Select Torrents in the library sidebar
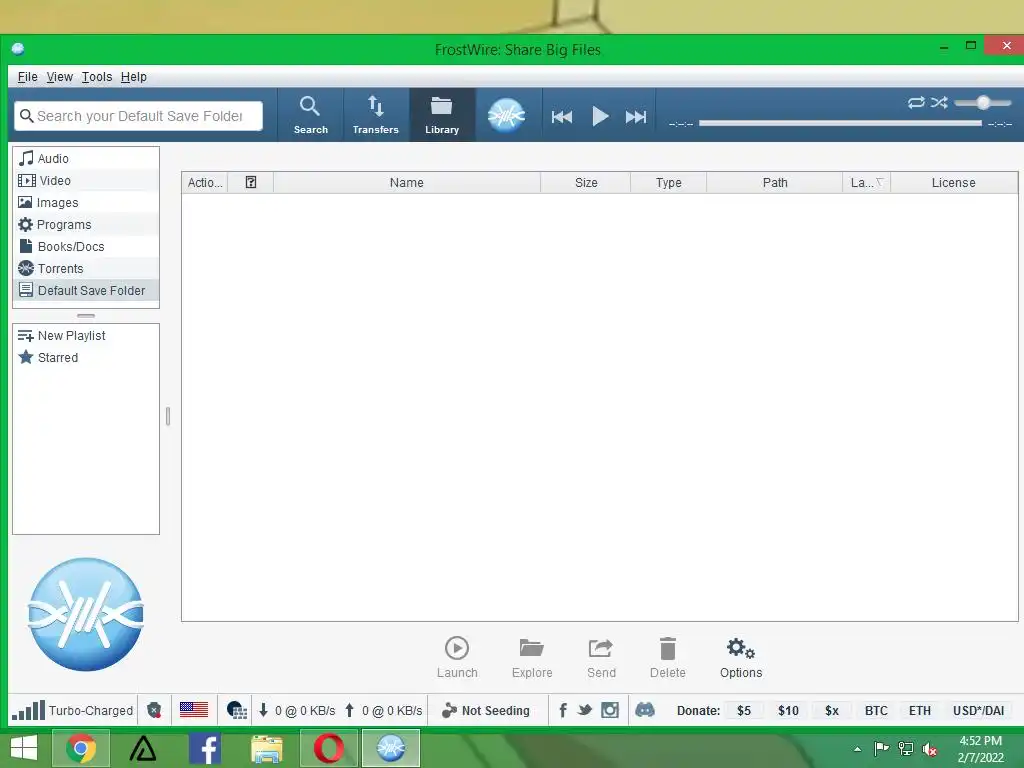Viewport: 1024px width, 768px height. click(86, 268)
